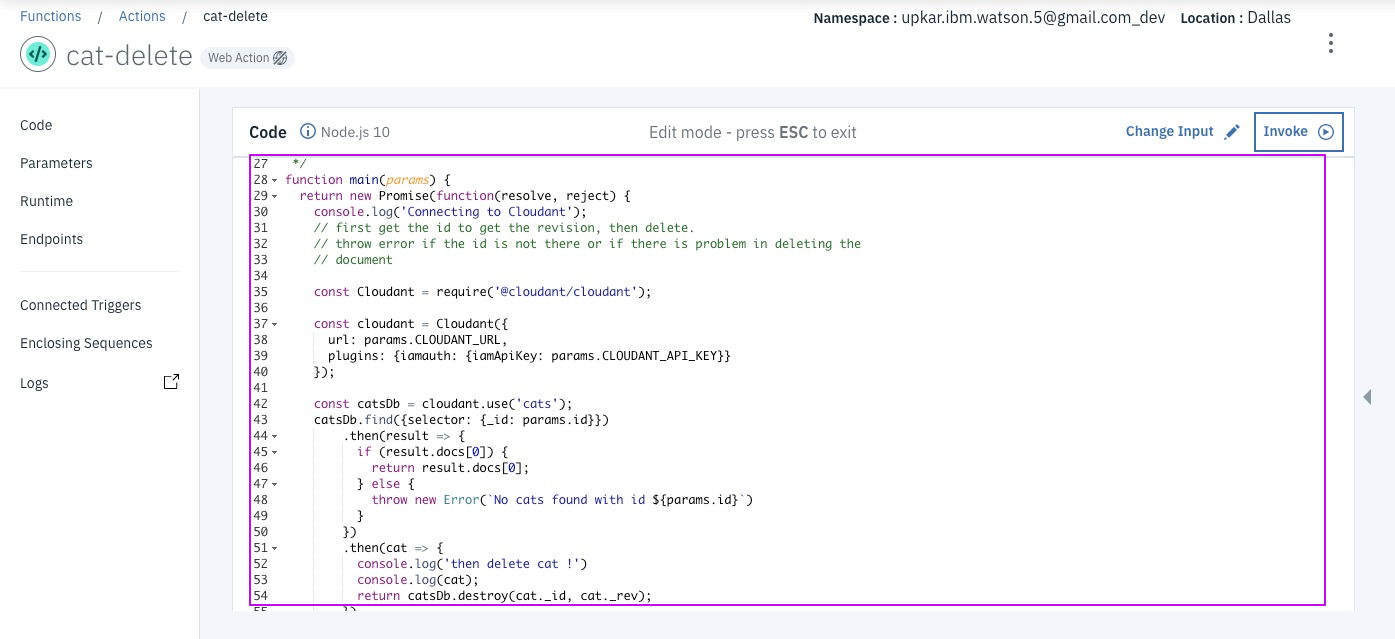Collapse the code fold at line 51
This screenshot has height=639, width=1395.
click(x=274, y=548)
